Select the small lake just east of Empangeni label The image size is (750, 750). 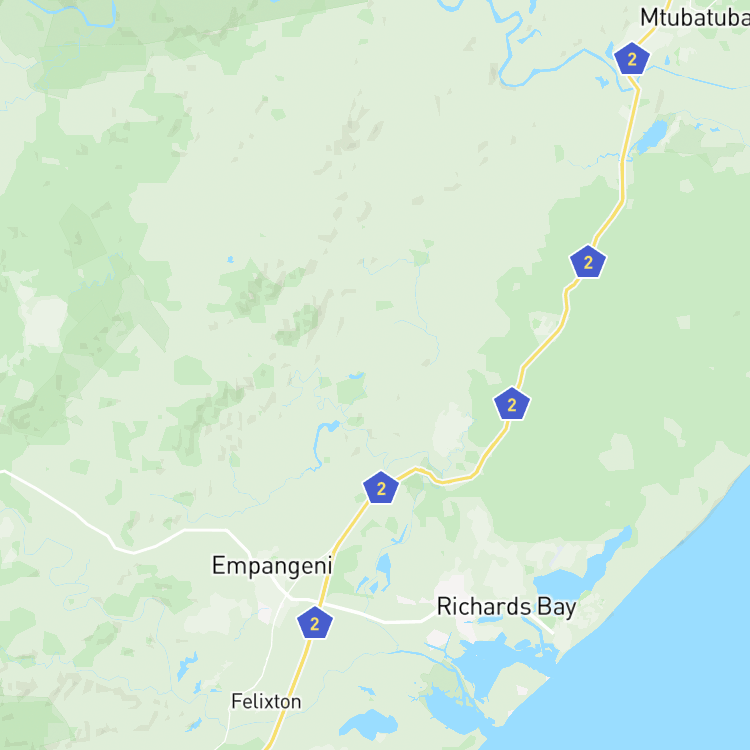[x=384, y=568]
